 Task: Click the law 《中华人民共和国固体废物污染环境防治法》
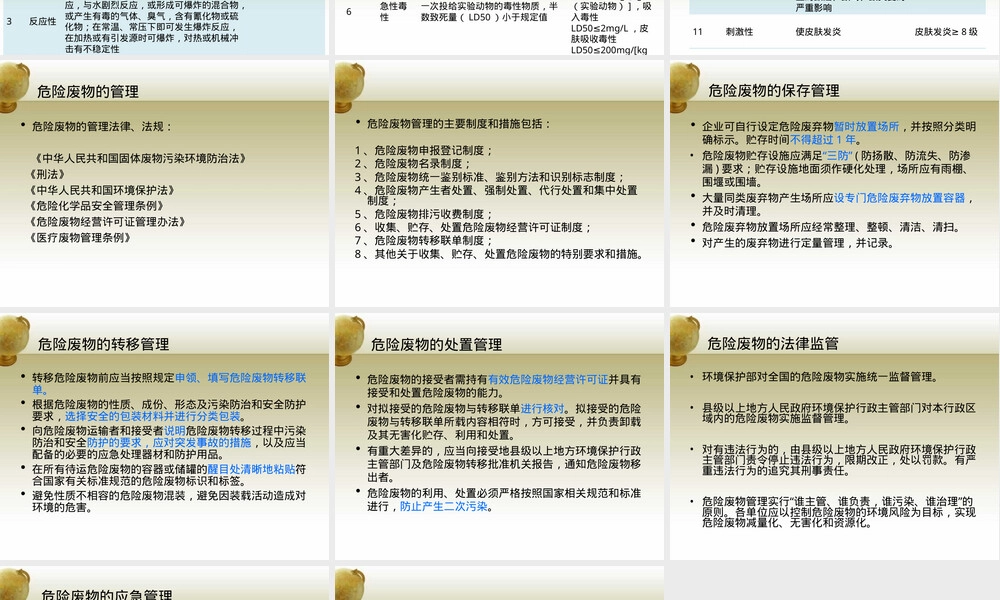click(x=139, y=158)
